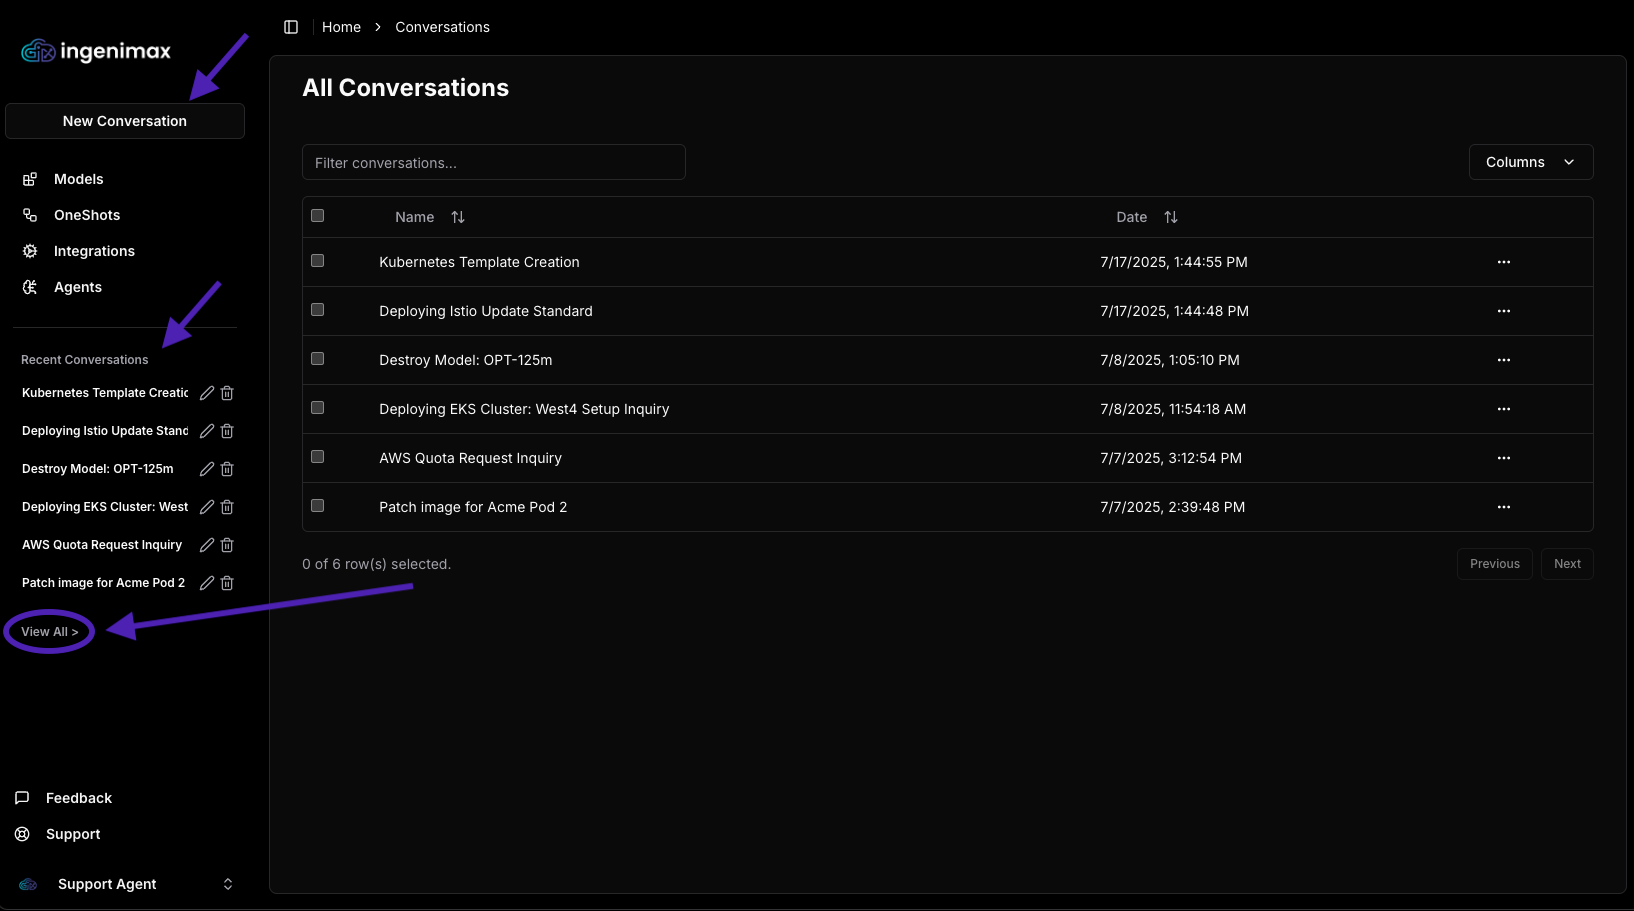
Task: Delete Destroy Model: OPT-125m via trash icon
Action: coord(227,469)
